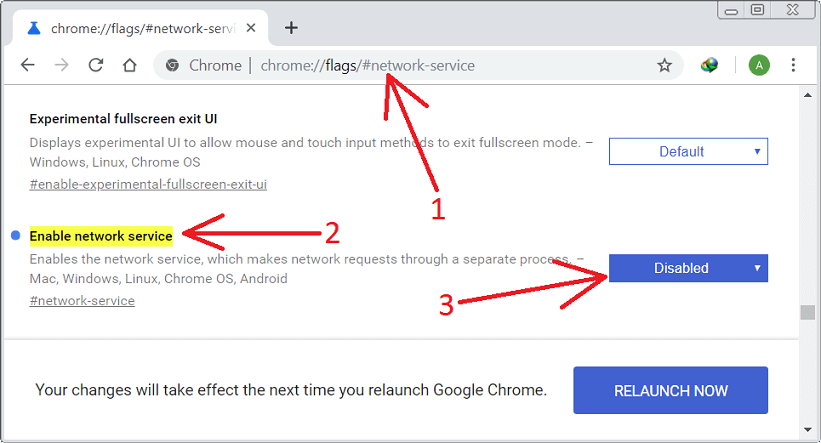This screenshot has width=821, height=443.
Task: Focus the address bar URL
Action: [x=368, y=65]
